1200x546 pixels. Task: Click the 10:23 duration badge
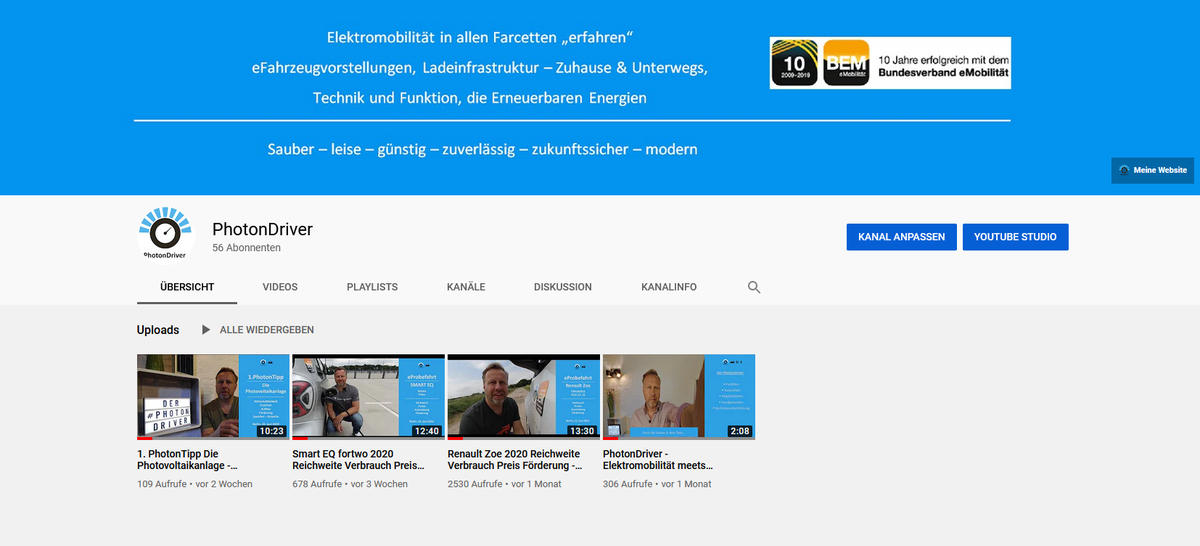point(271,431)
